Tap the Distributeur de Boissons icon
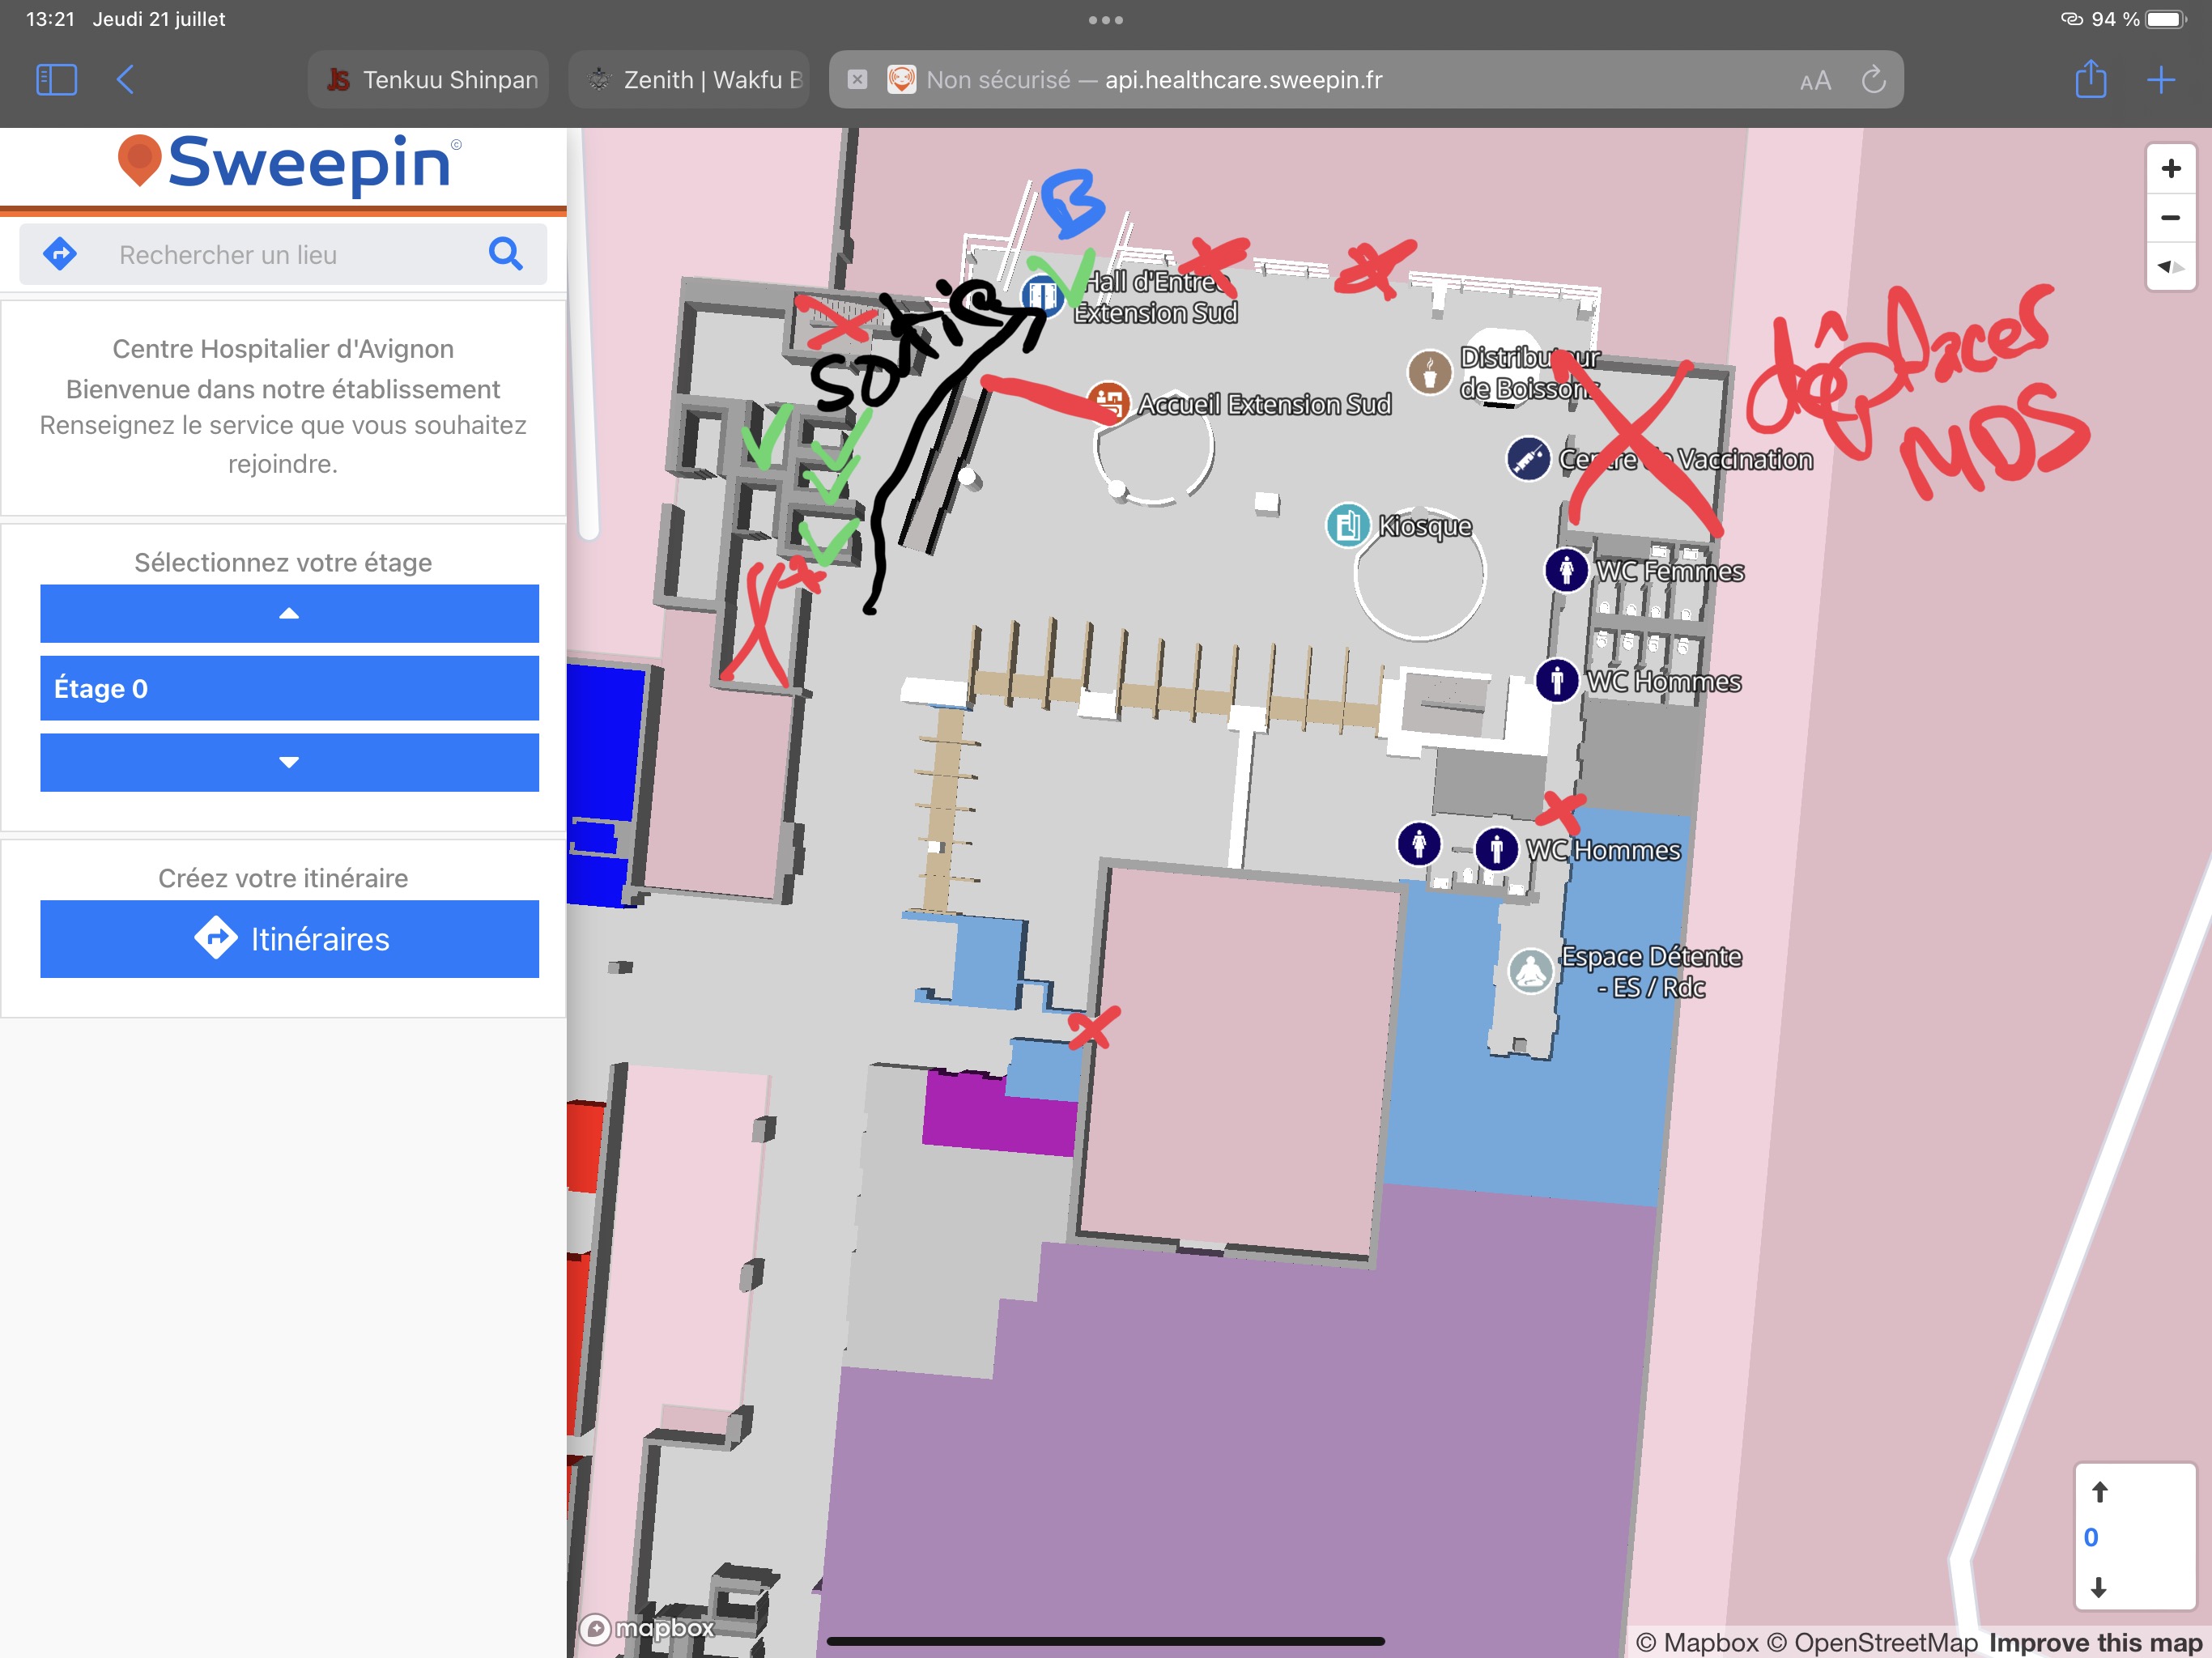The width and height of the screenshot is (2212, 1658). tap(1429, 372)
